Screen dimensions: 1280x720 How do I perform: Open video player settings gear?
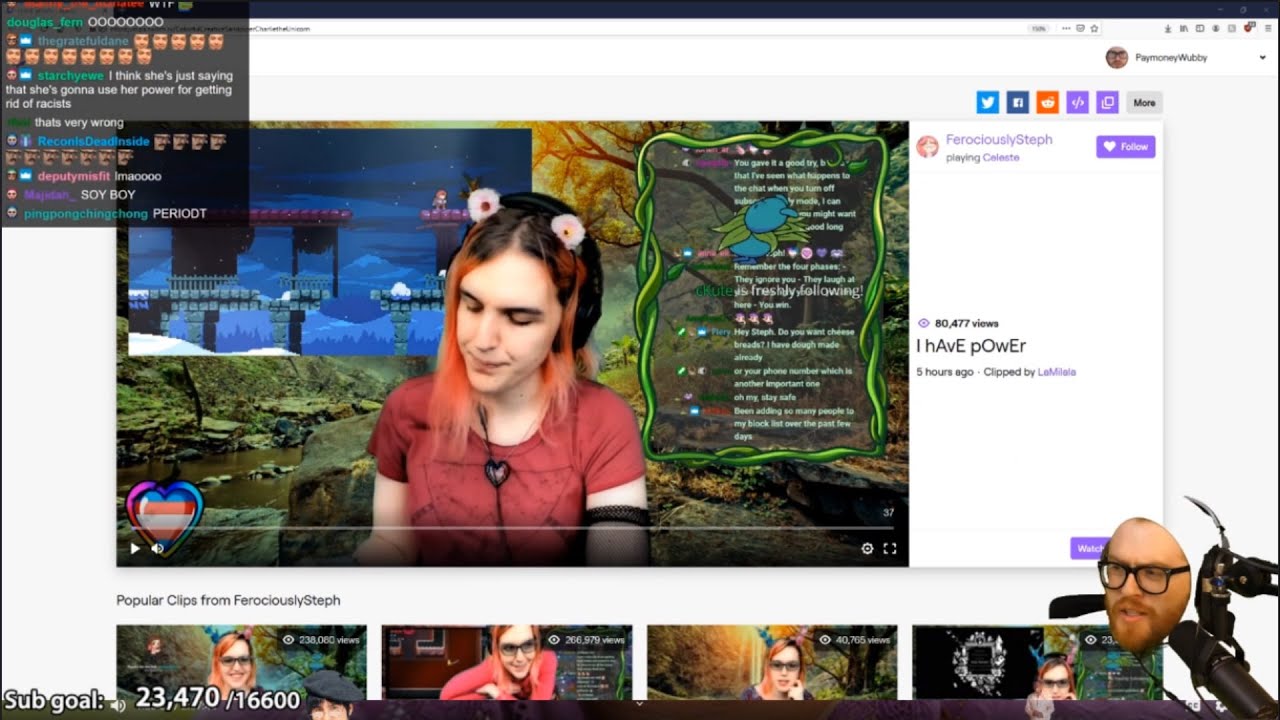(867, 548)
